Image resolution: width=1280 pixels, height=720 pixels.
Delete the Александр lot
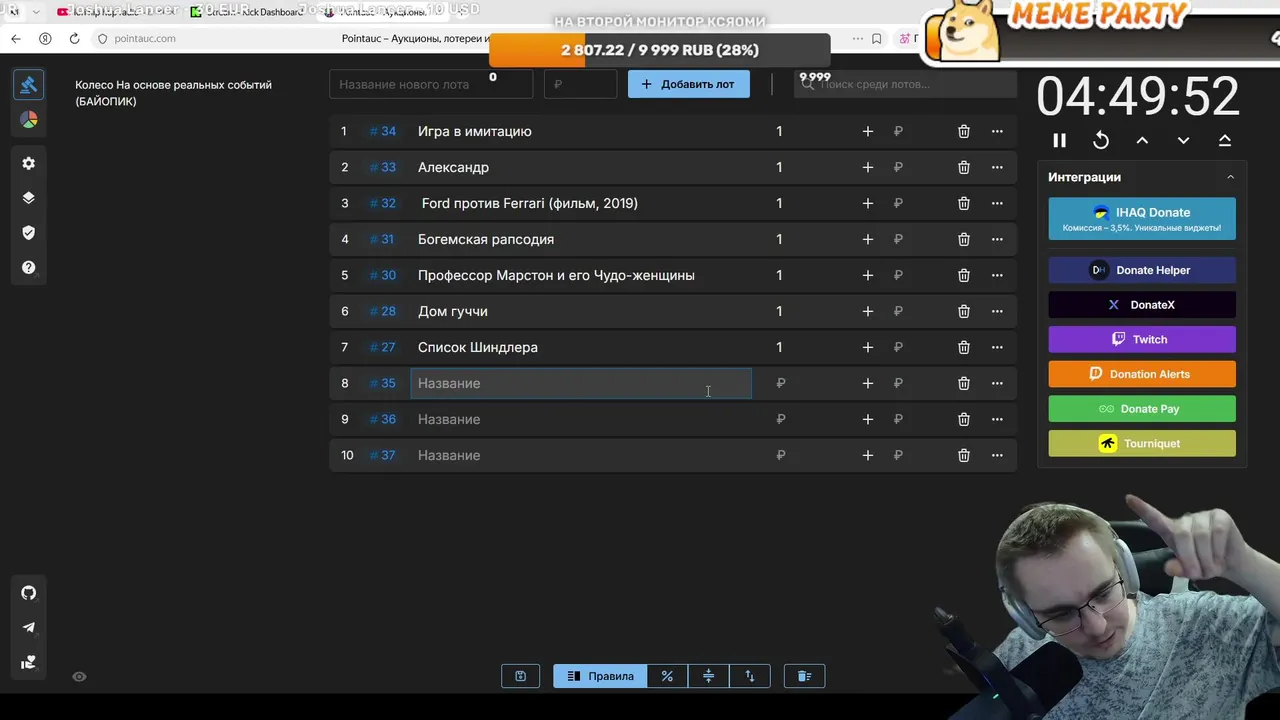[963, 167]
